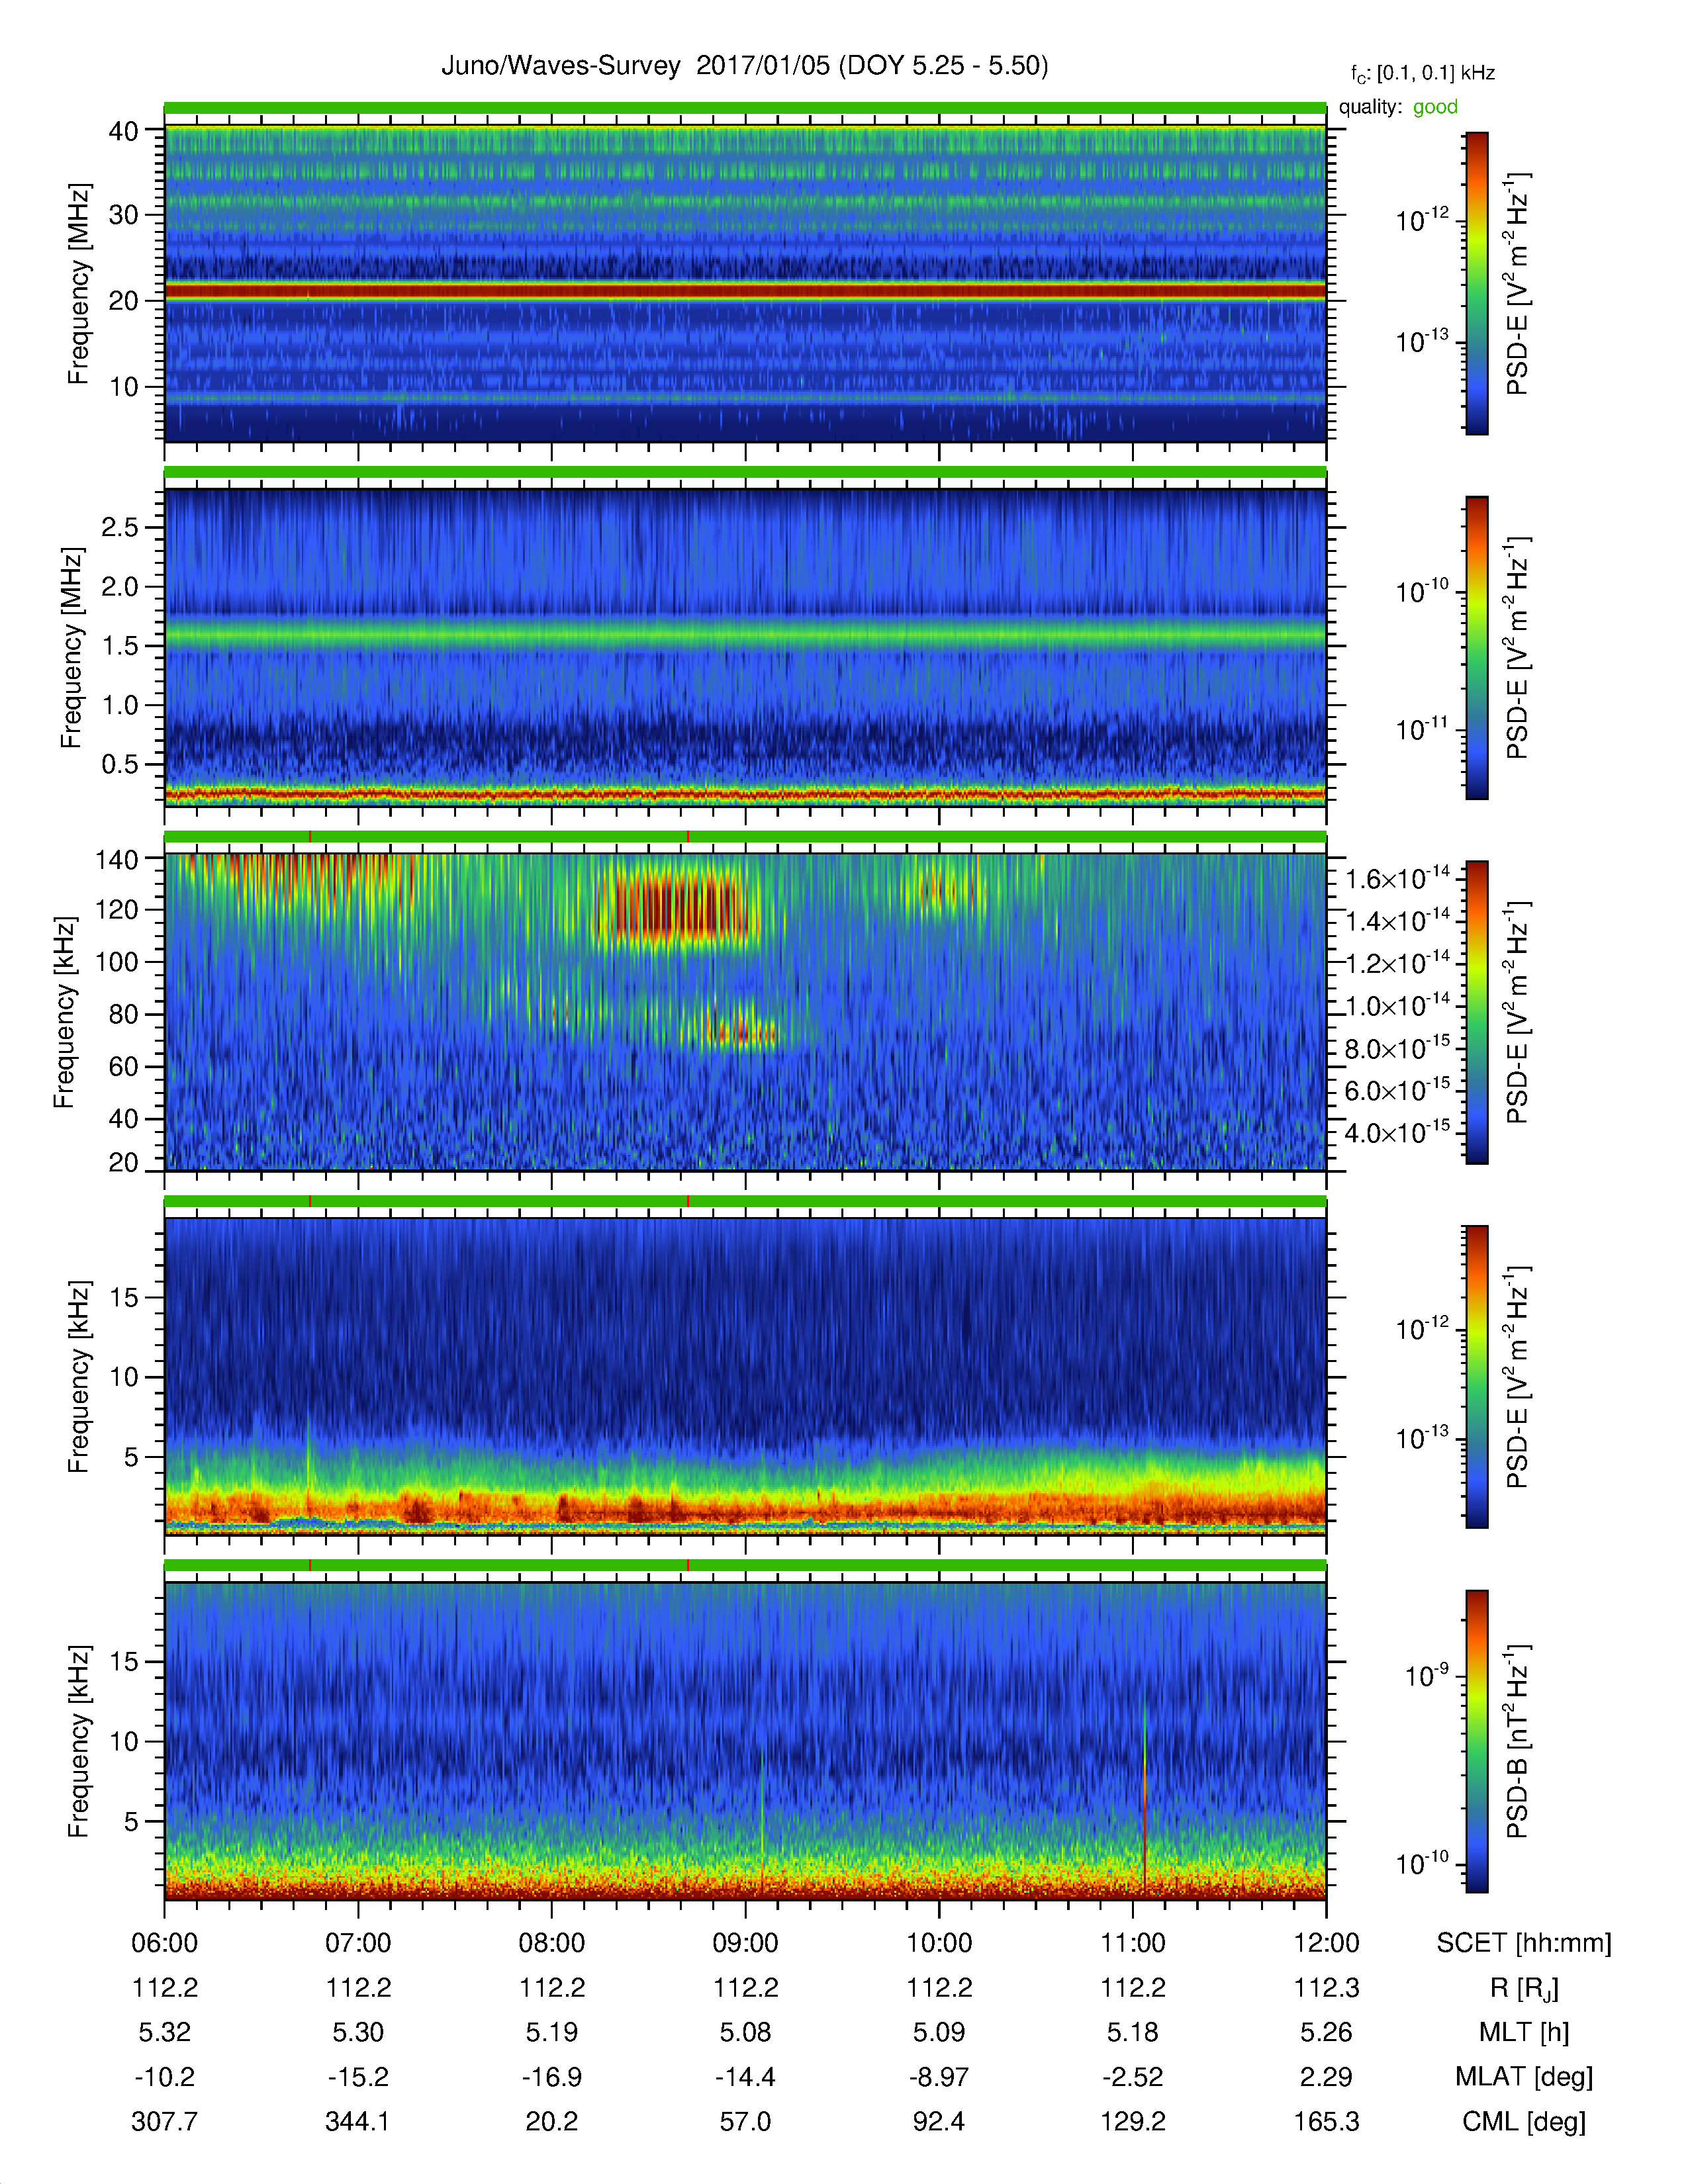The width and height of the screenshot is (1688, 2184).
Task: Click the intense red band near 20 MHz
Action: pyautogui.click(x=745, y=291)
